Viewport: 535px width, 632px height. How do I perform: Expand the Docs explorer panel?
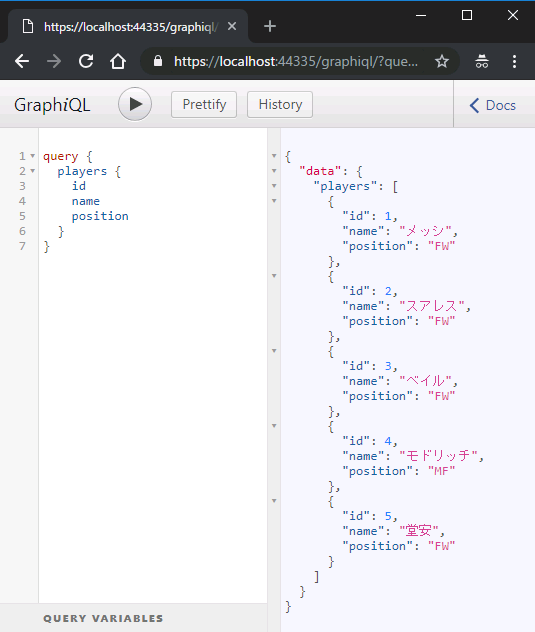493,105
